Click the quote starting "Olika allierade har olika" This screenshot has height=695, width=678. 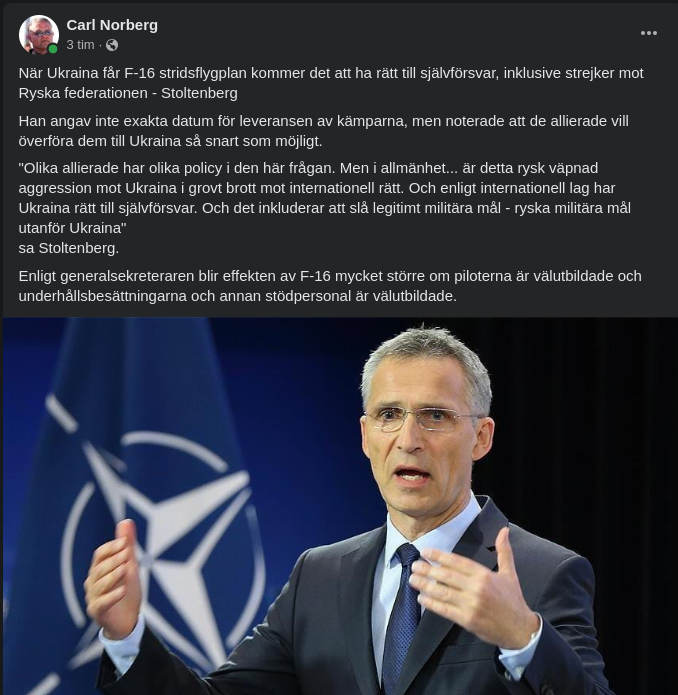click(325, 198)
